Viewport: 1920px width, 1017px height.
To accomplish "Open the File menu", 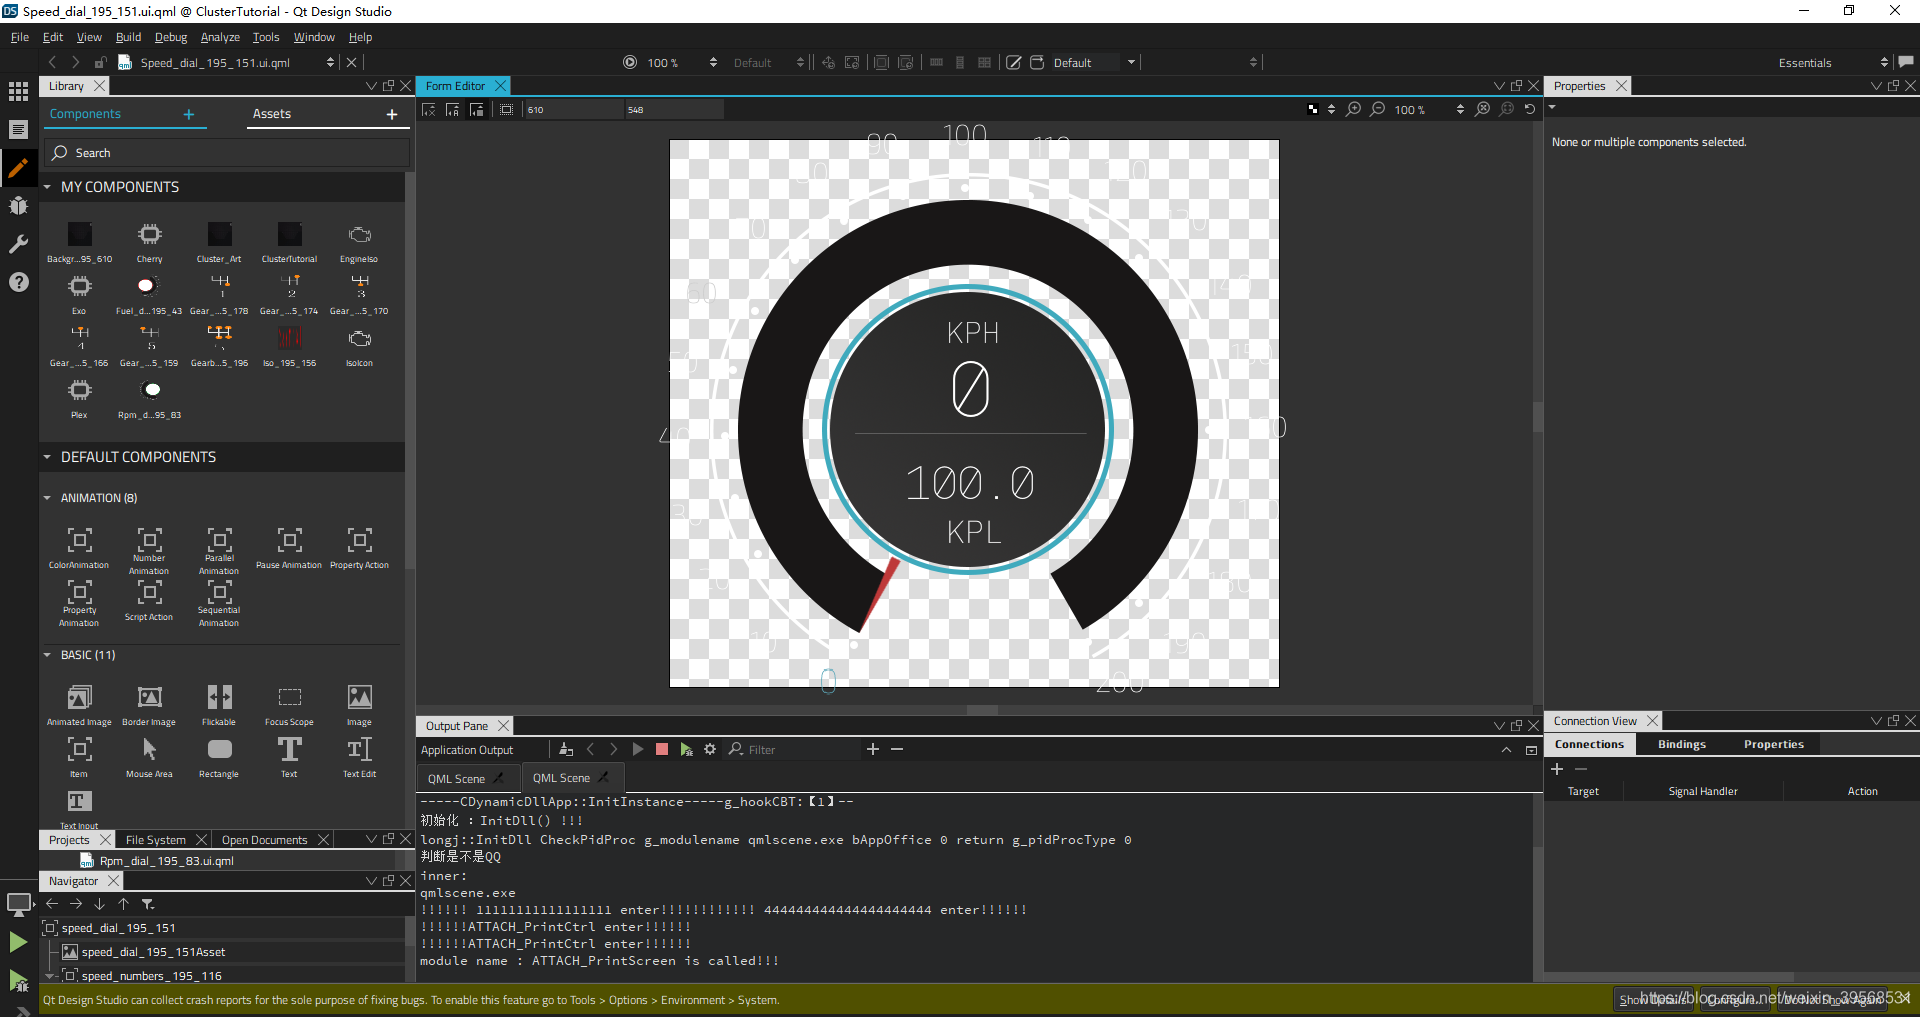I will 20,37.
